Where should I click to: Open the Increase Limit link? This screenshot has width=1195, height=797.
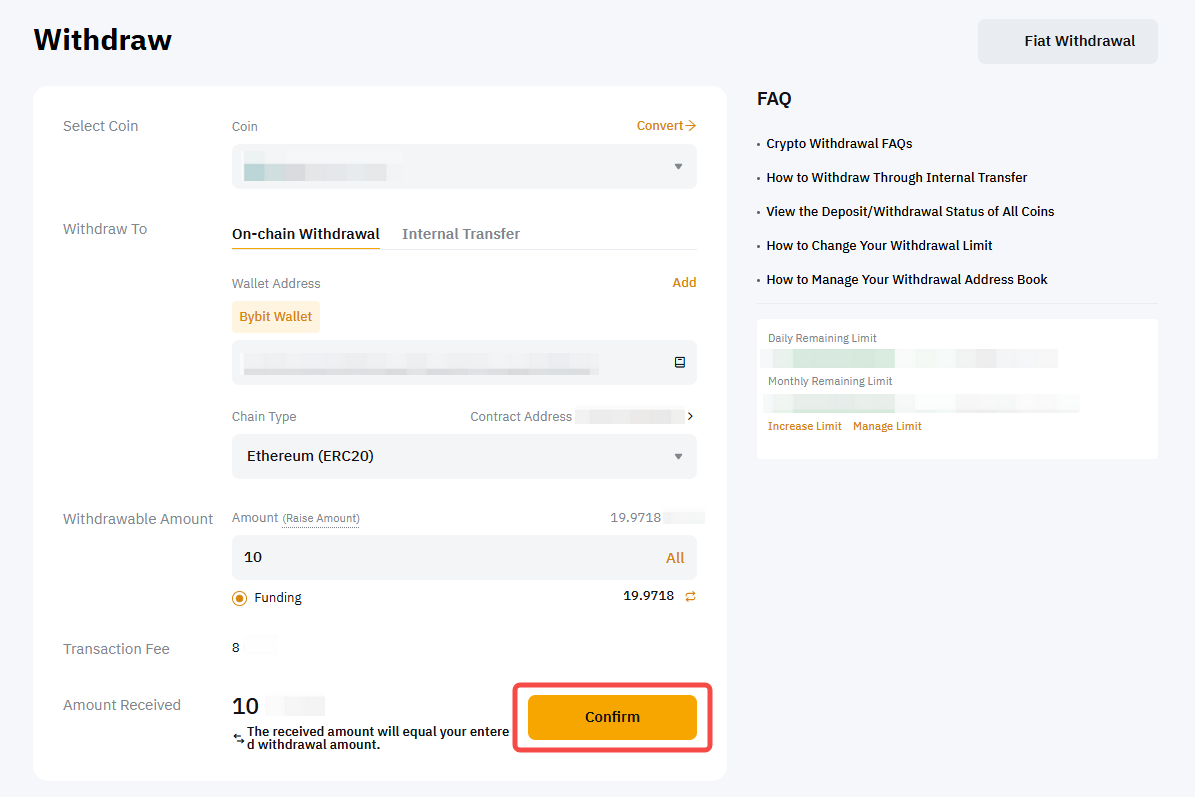[x=804, y=426]
